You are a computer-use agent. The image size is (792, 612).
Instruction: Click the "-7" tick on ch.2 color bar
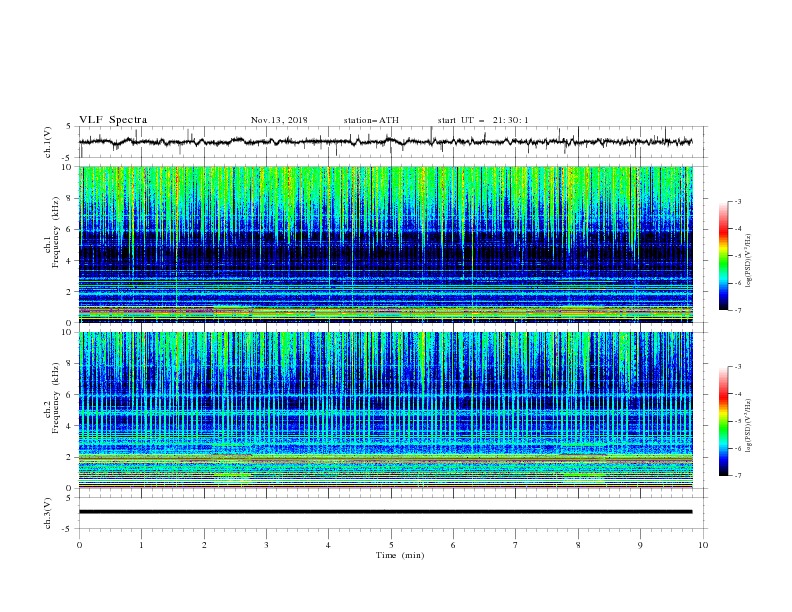click(738, 476)
